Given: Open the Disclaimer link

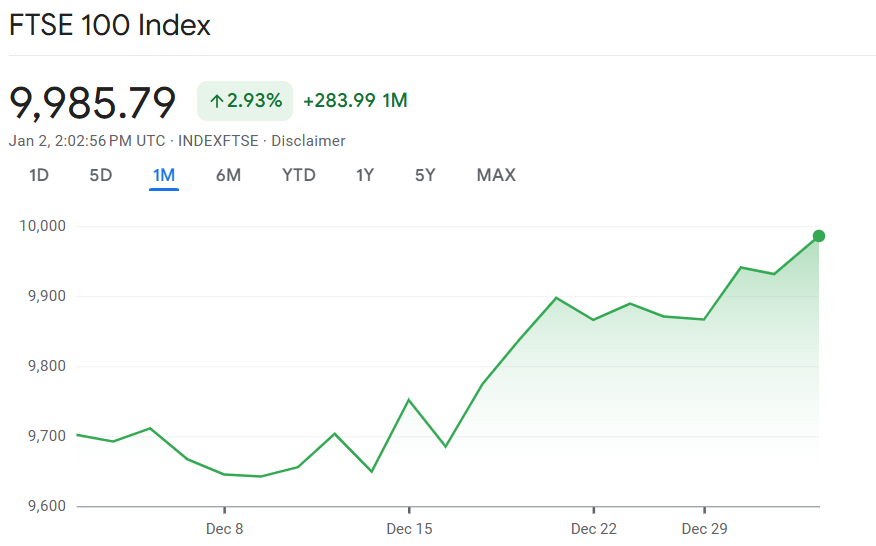Looking at the screenshot, I should pyautogui.click(x=308, y=141).
